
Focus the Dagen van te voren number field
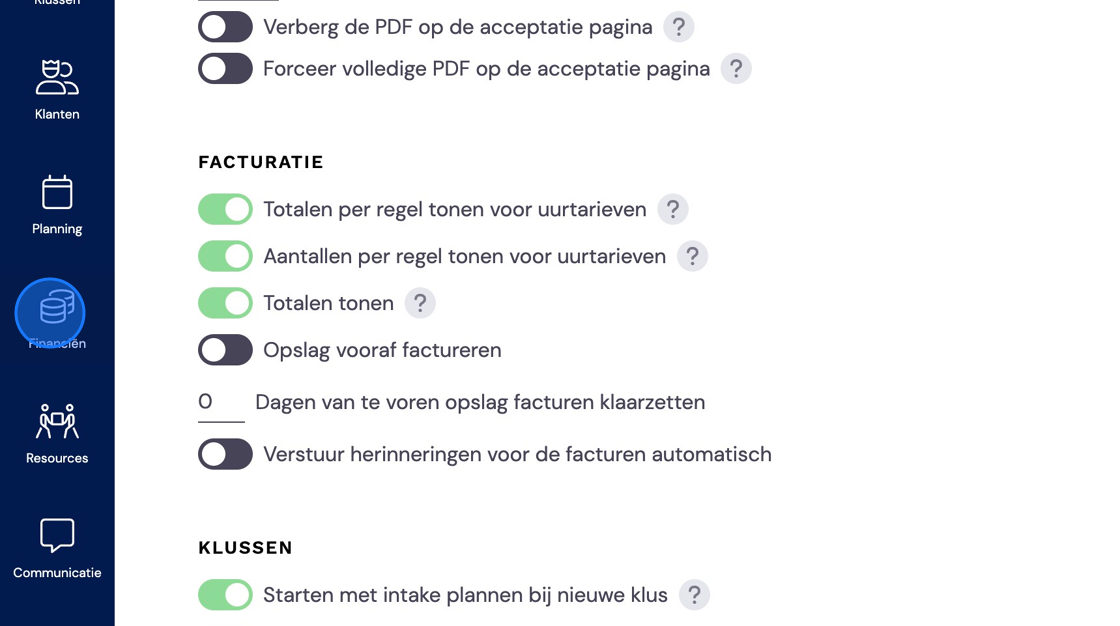(221, 402)
